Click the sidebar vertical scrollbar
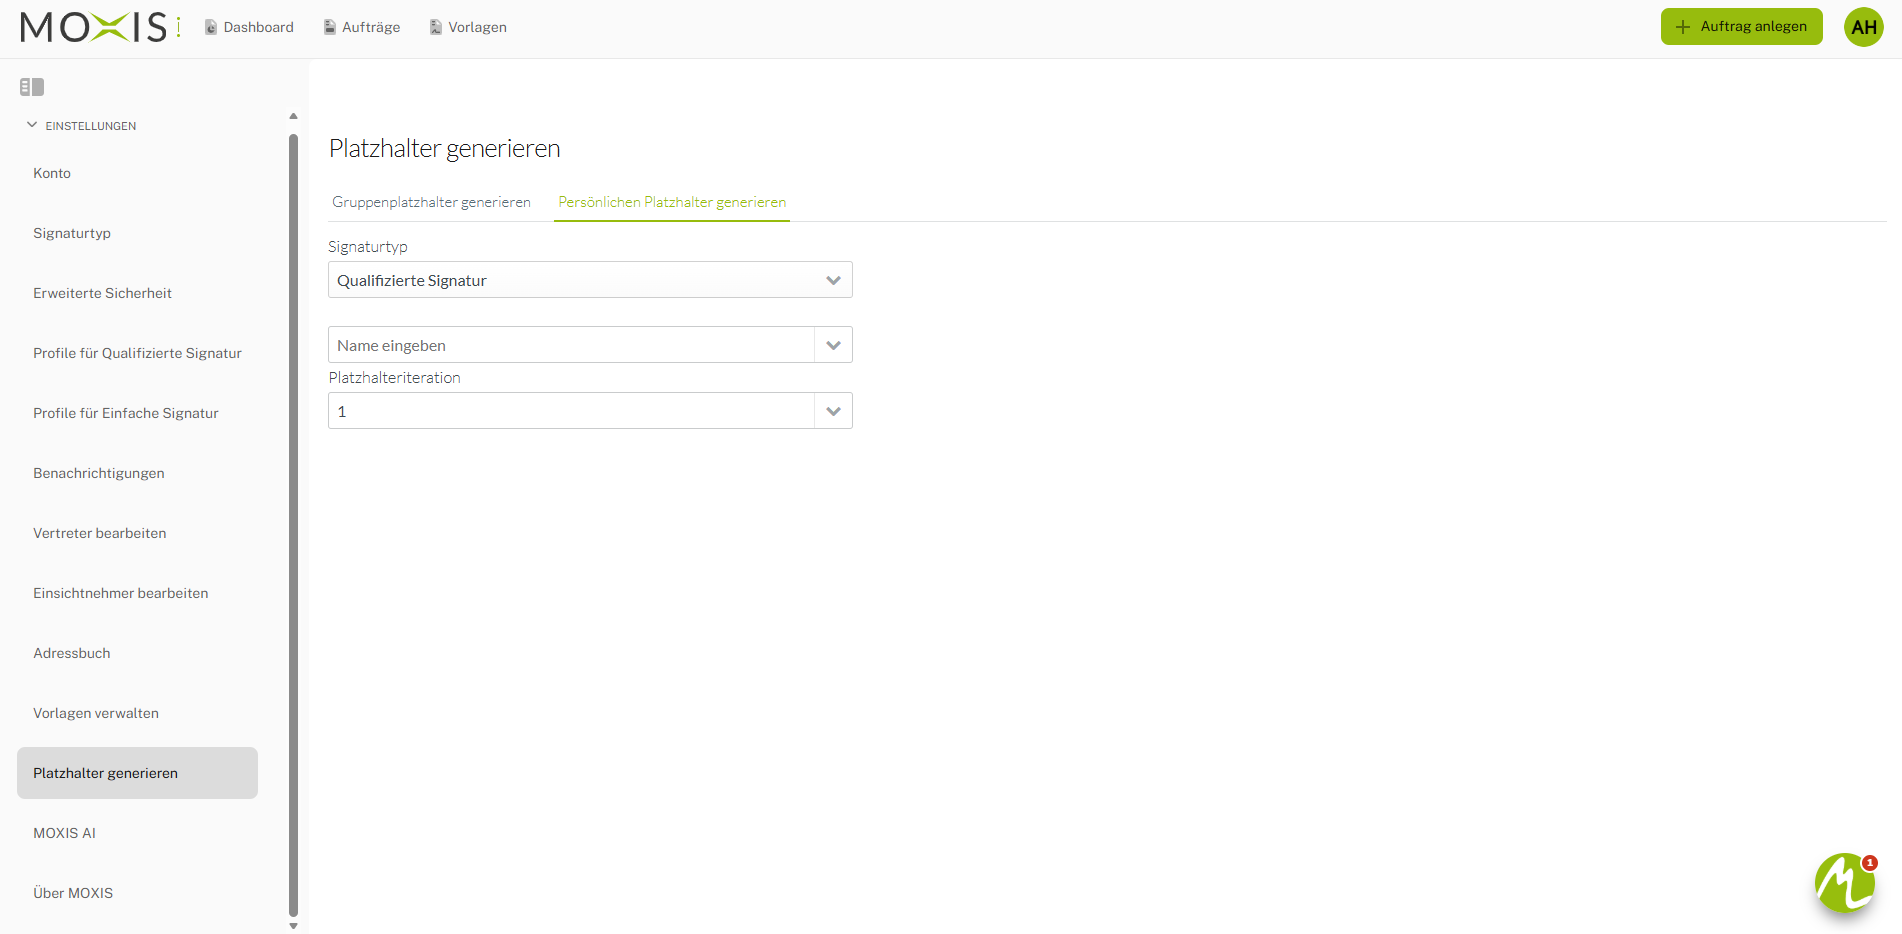The image size is (1902, 934). click(x=293, y=524)
